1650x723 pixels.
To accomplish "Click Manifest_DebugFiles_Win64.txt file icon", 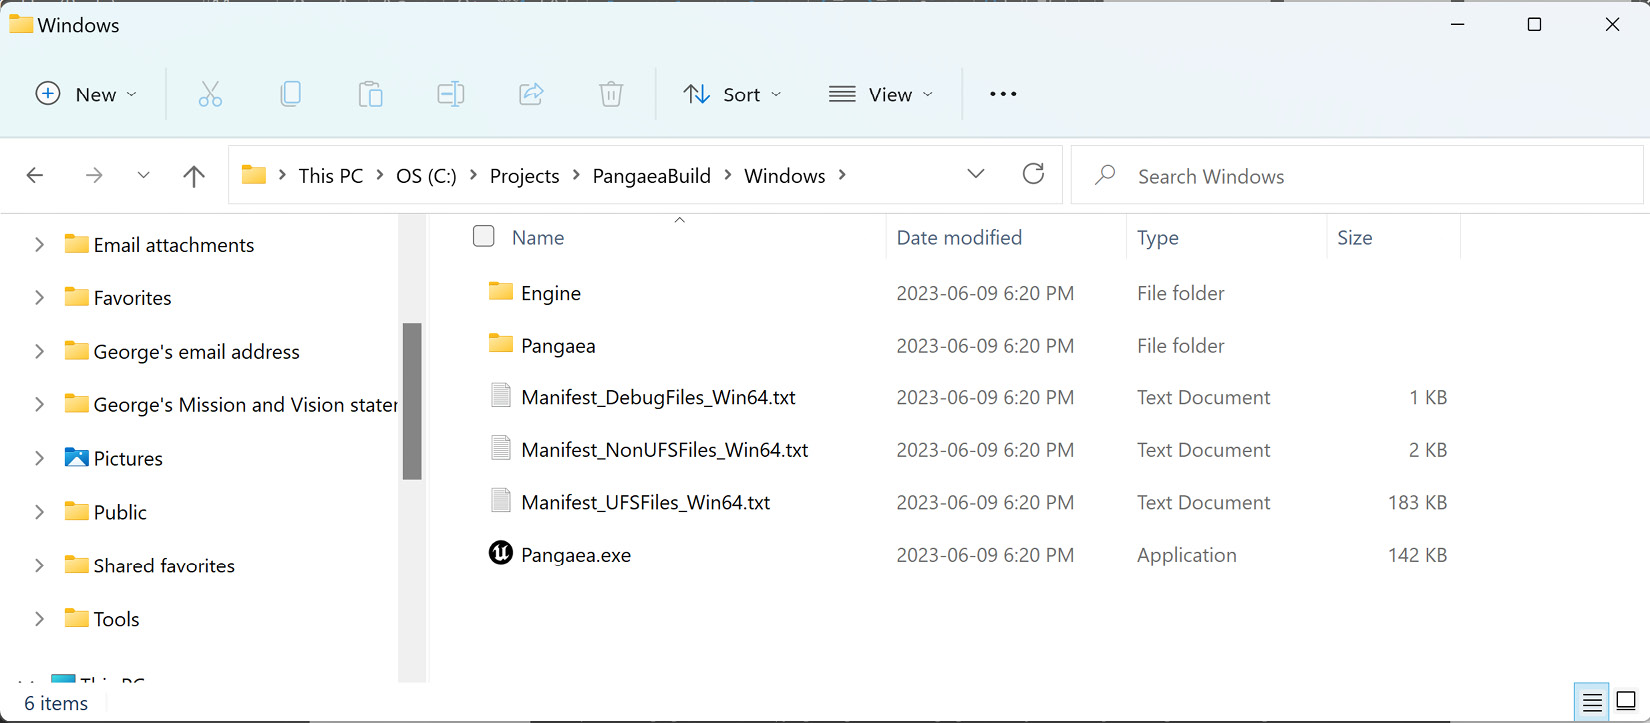I will click(x=501, y=396).
